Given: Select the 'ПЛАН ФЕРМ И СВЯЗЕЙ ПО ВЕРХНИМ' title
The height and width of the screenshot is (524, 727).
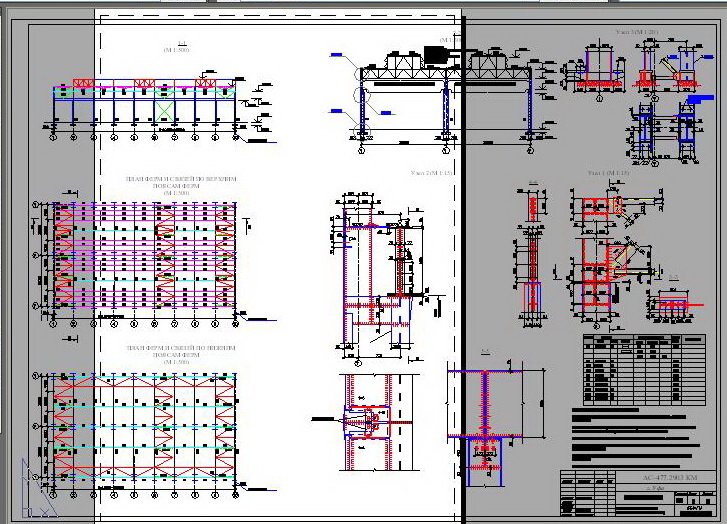Looking at the screenshot, I should point(181,179).
